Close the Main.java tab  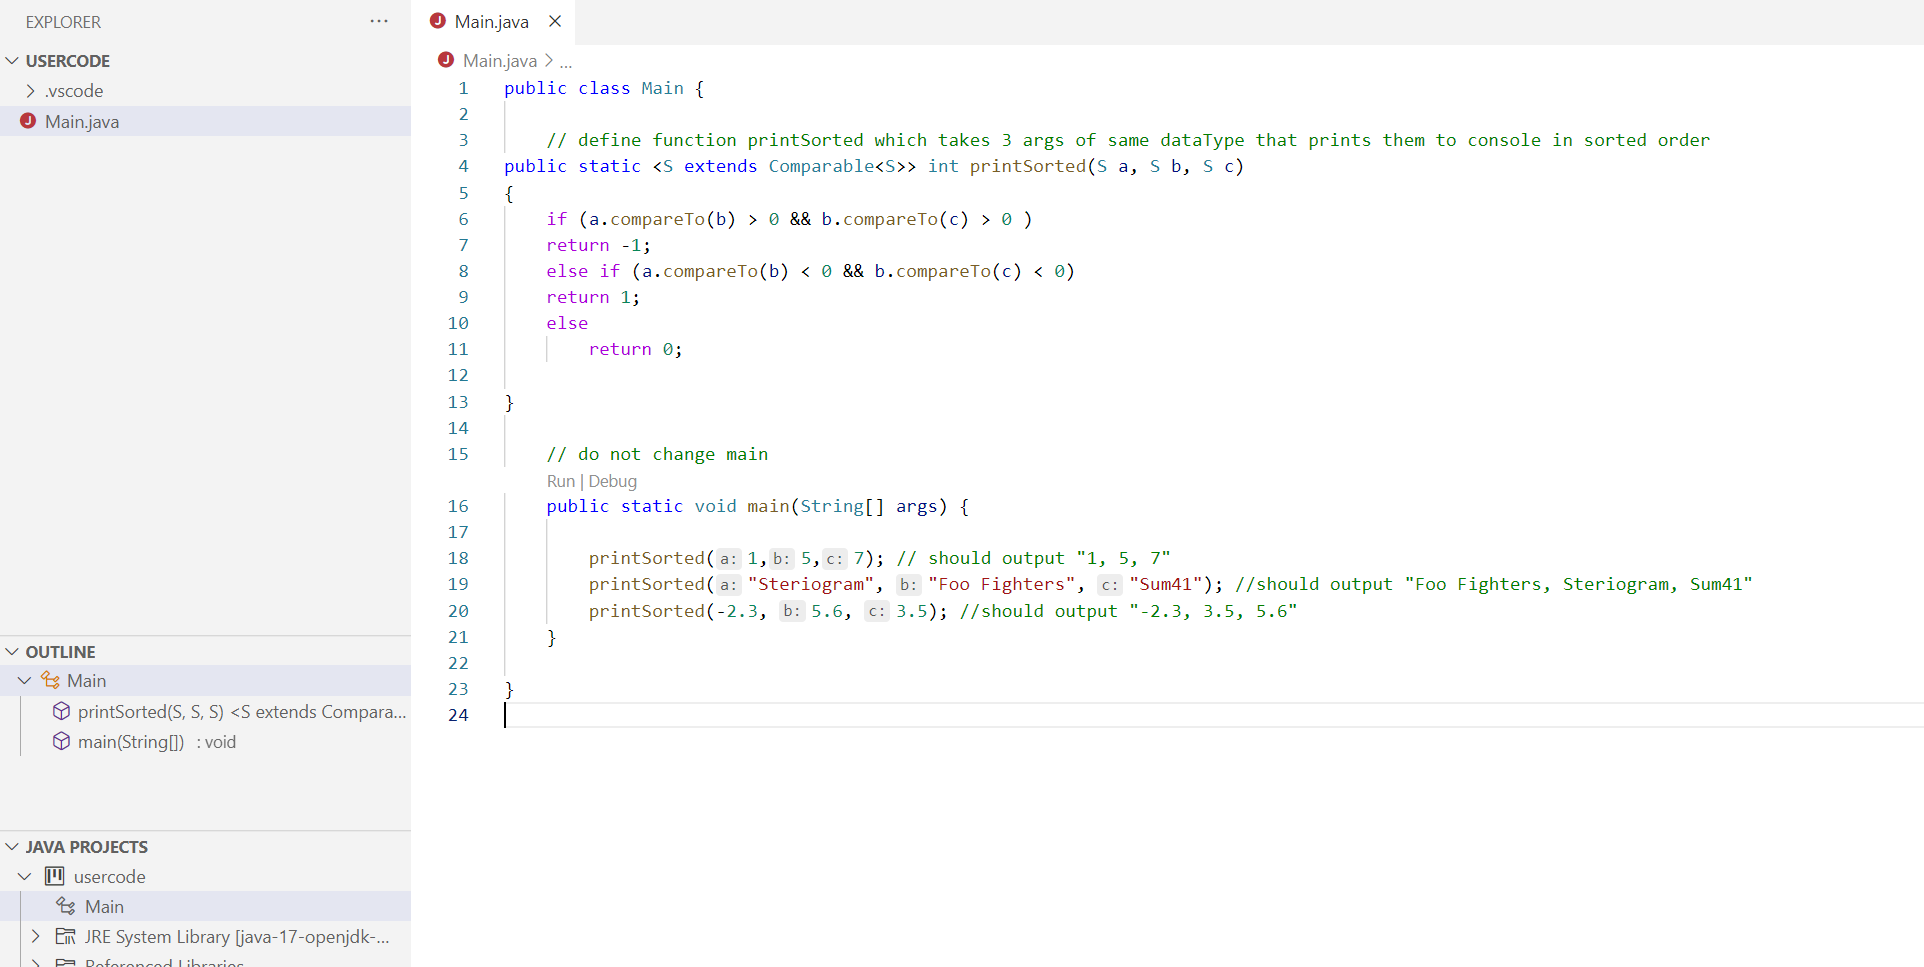coord(555,20)
